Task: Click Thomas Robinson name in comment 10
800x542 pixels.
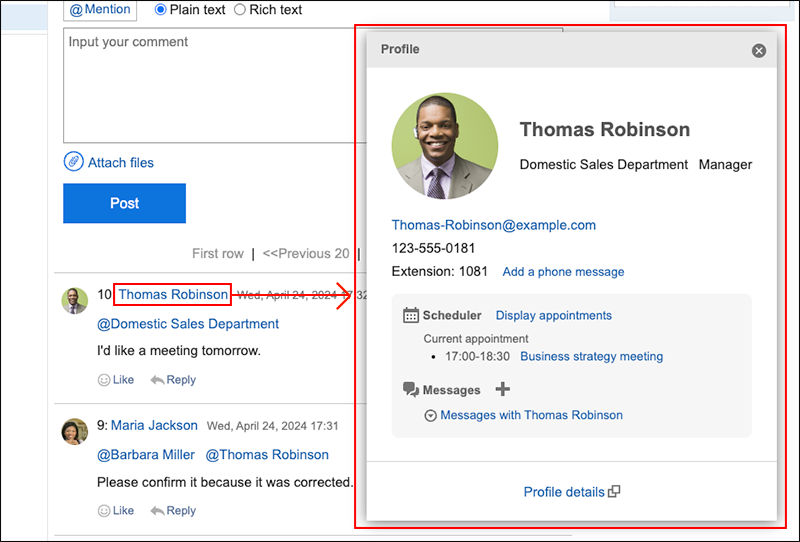Action: point(173,294)
